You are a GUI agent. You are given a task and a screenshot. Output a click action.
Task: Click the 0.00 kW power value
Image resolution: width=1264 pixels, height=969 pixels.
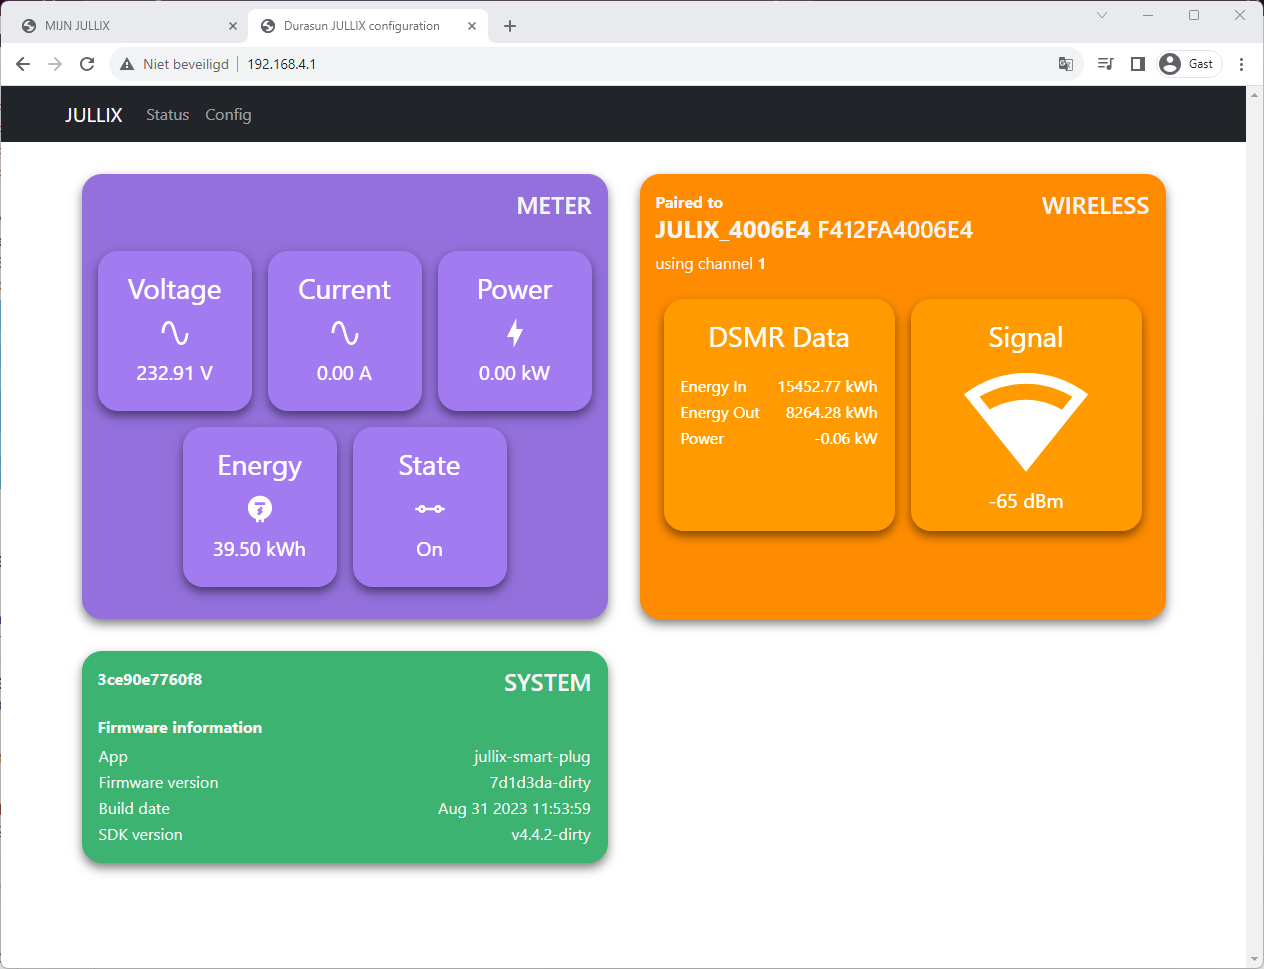tap(515, 373)
